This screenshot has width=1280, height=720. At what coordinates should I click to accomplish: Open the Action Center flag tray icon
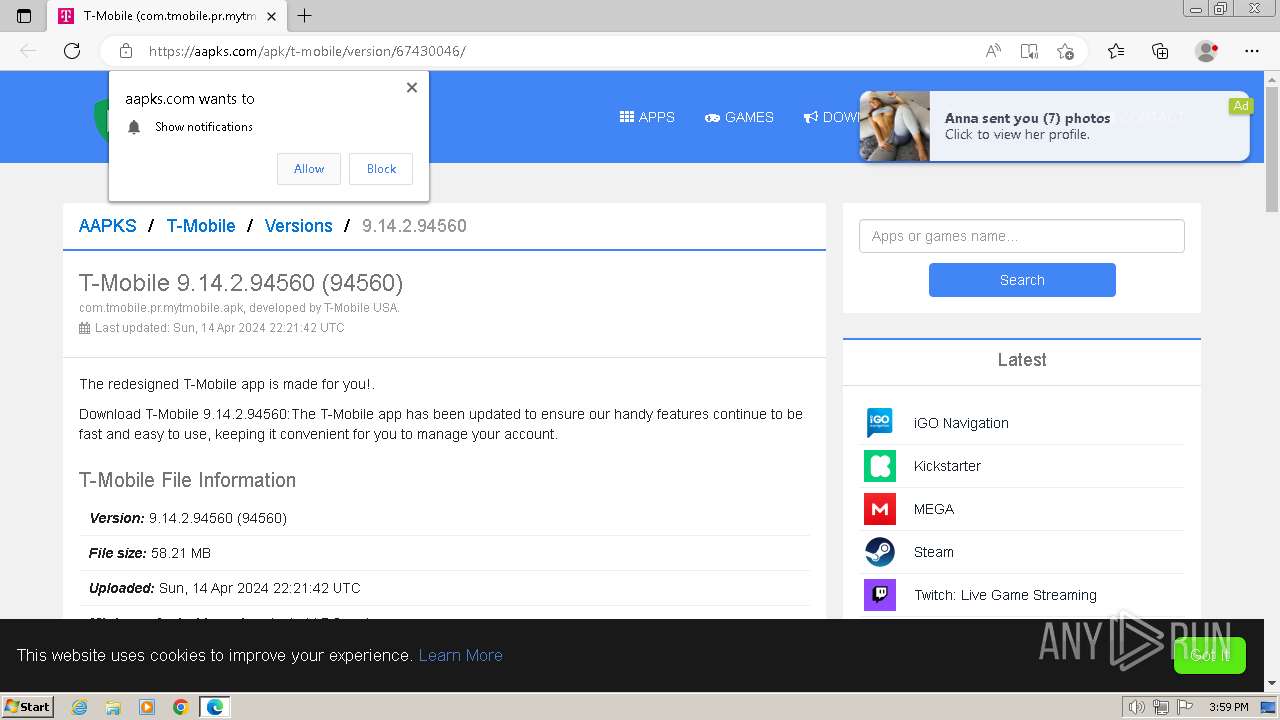point(1185,707)
